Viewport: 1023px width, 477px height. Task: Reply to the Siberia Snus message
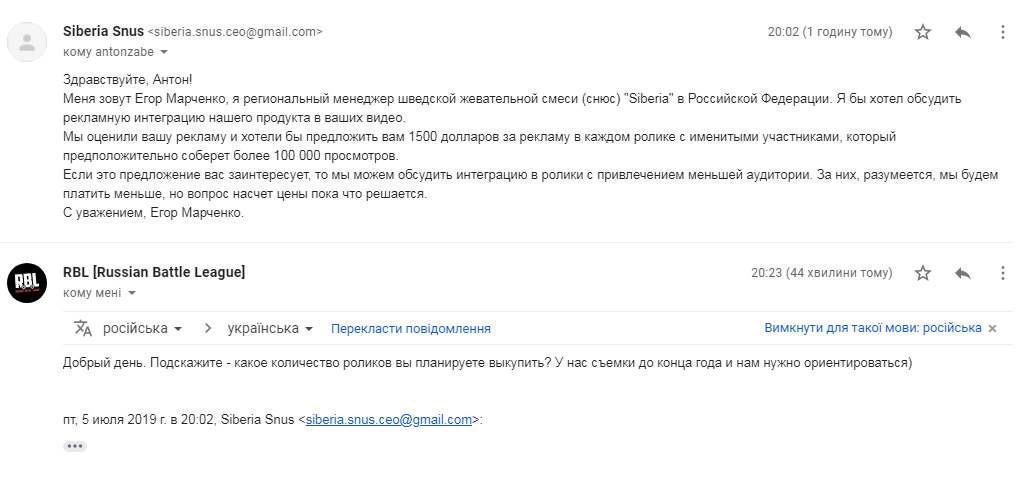(963, 32)
